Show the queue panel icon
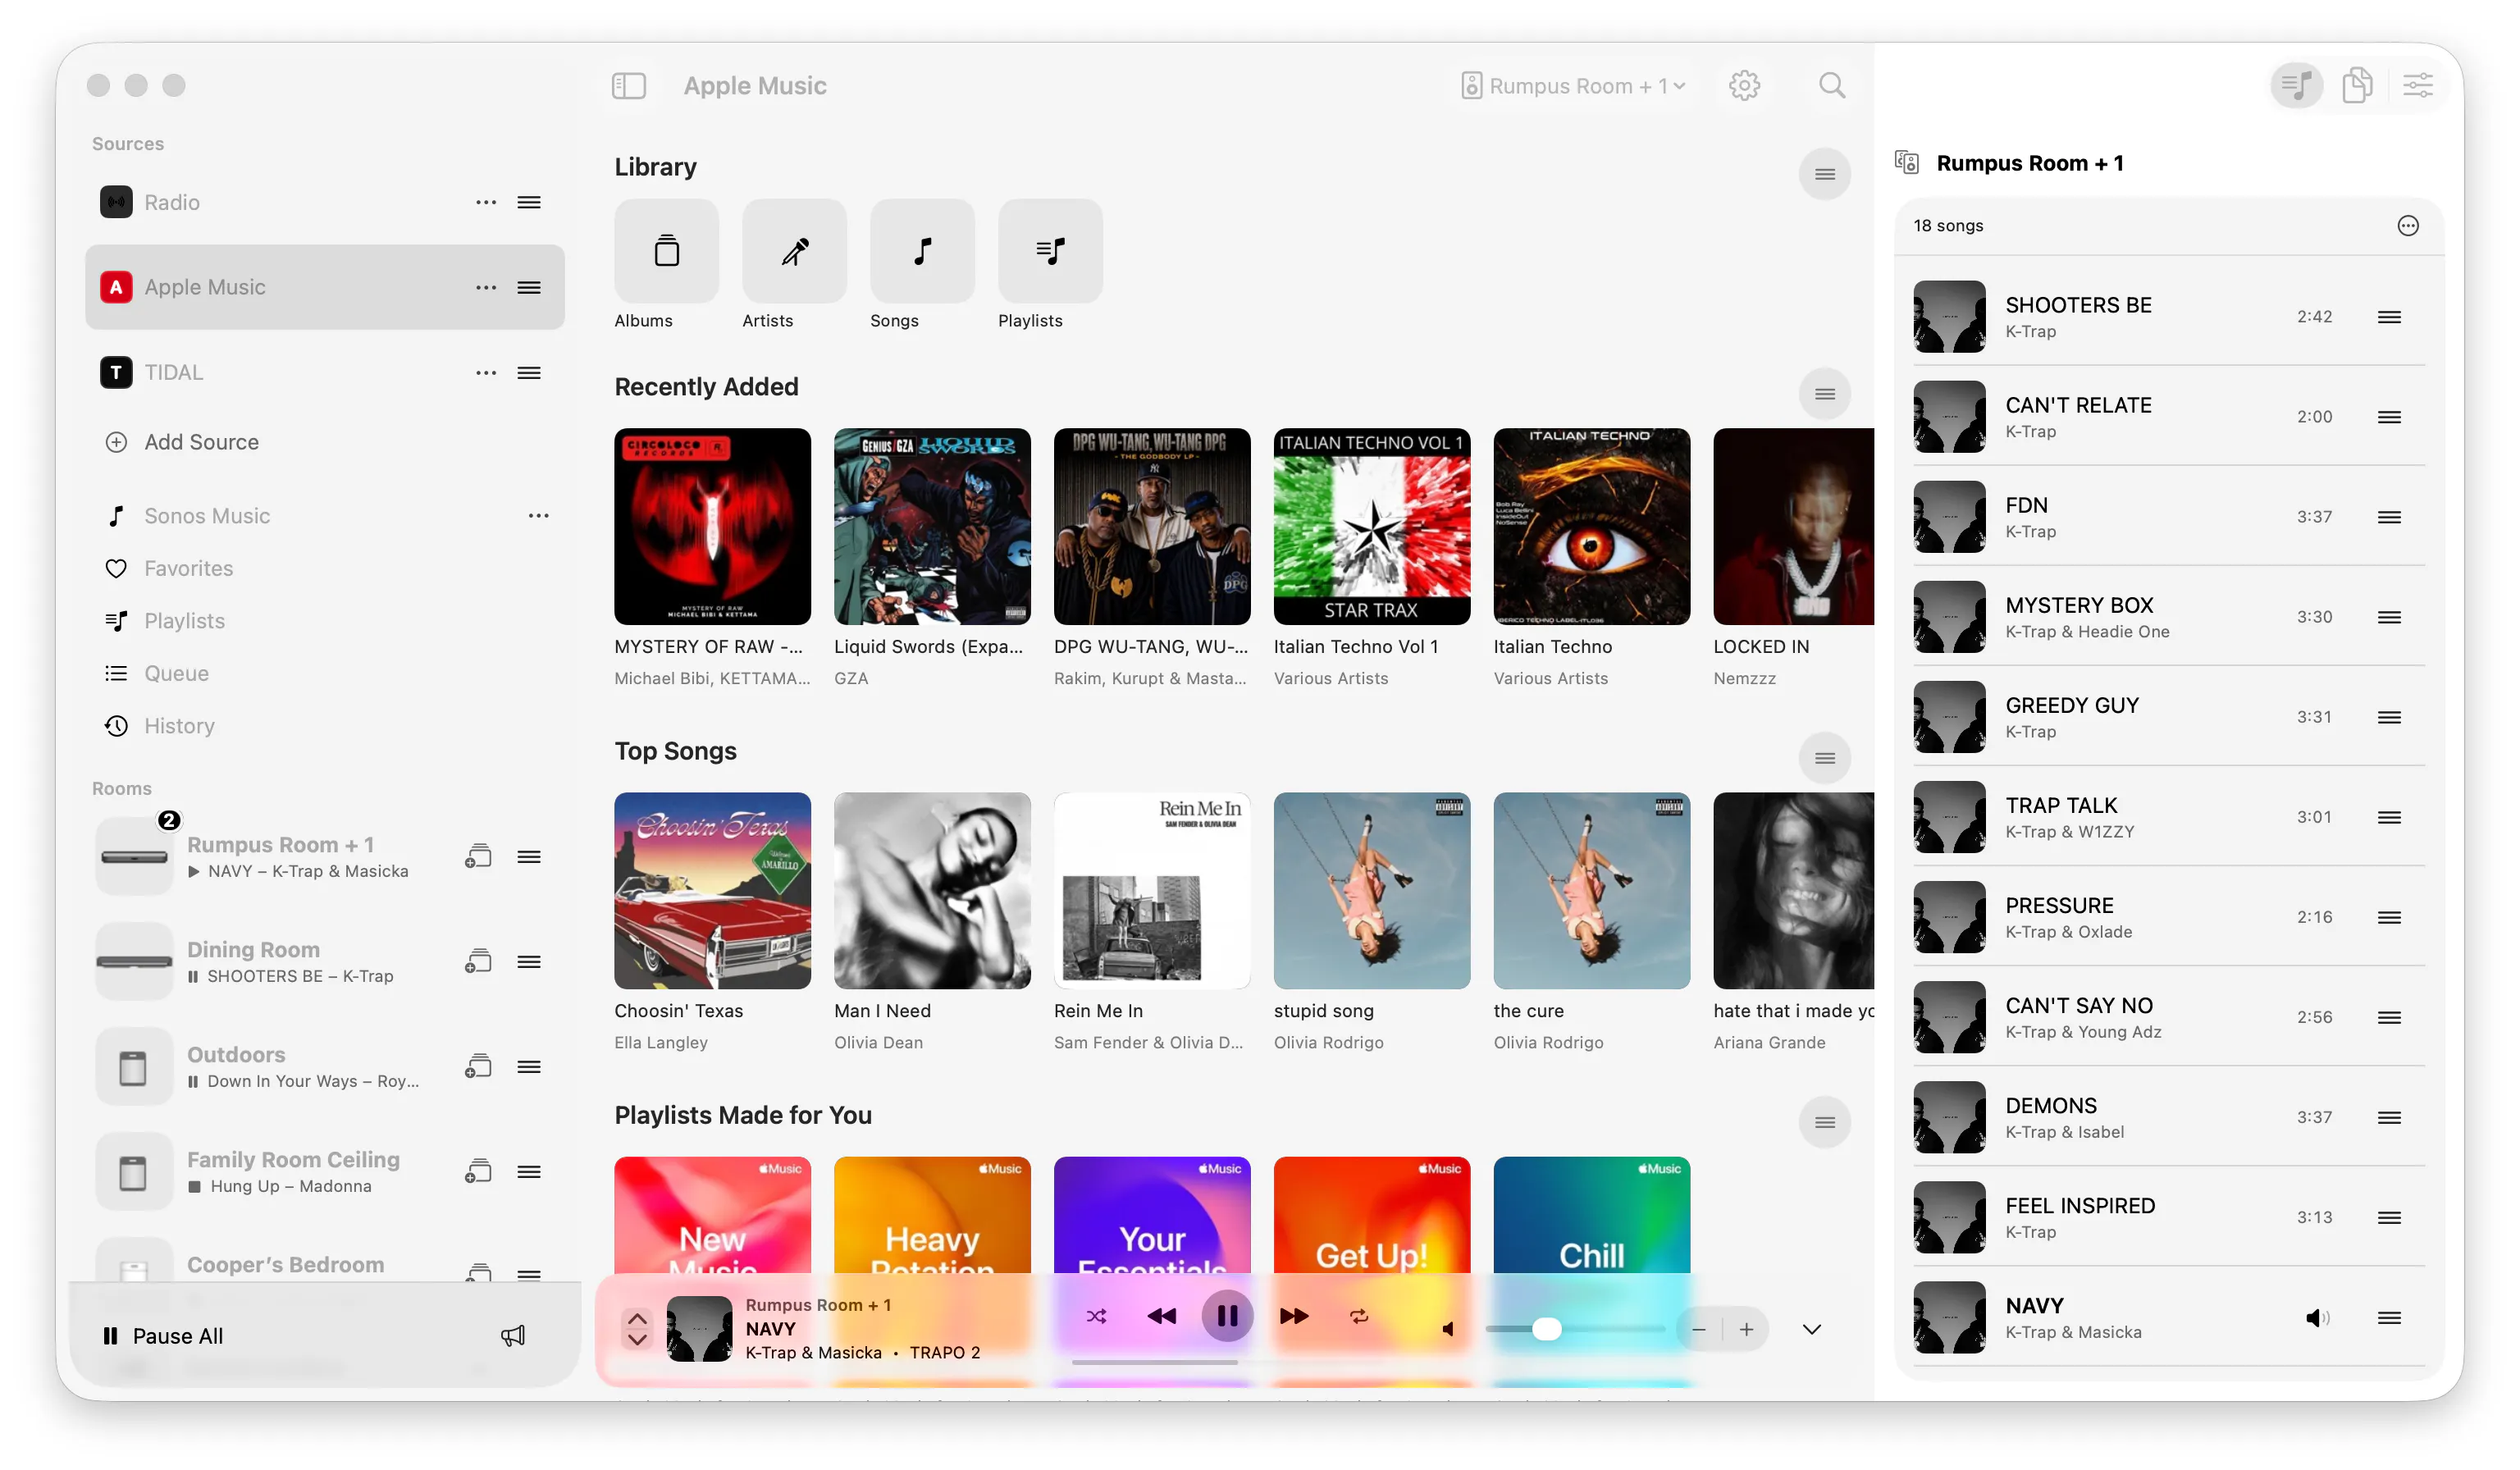This screenshot has height=1470, width=2520. [x=2296, y=85]
